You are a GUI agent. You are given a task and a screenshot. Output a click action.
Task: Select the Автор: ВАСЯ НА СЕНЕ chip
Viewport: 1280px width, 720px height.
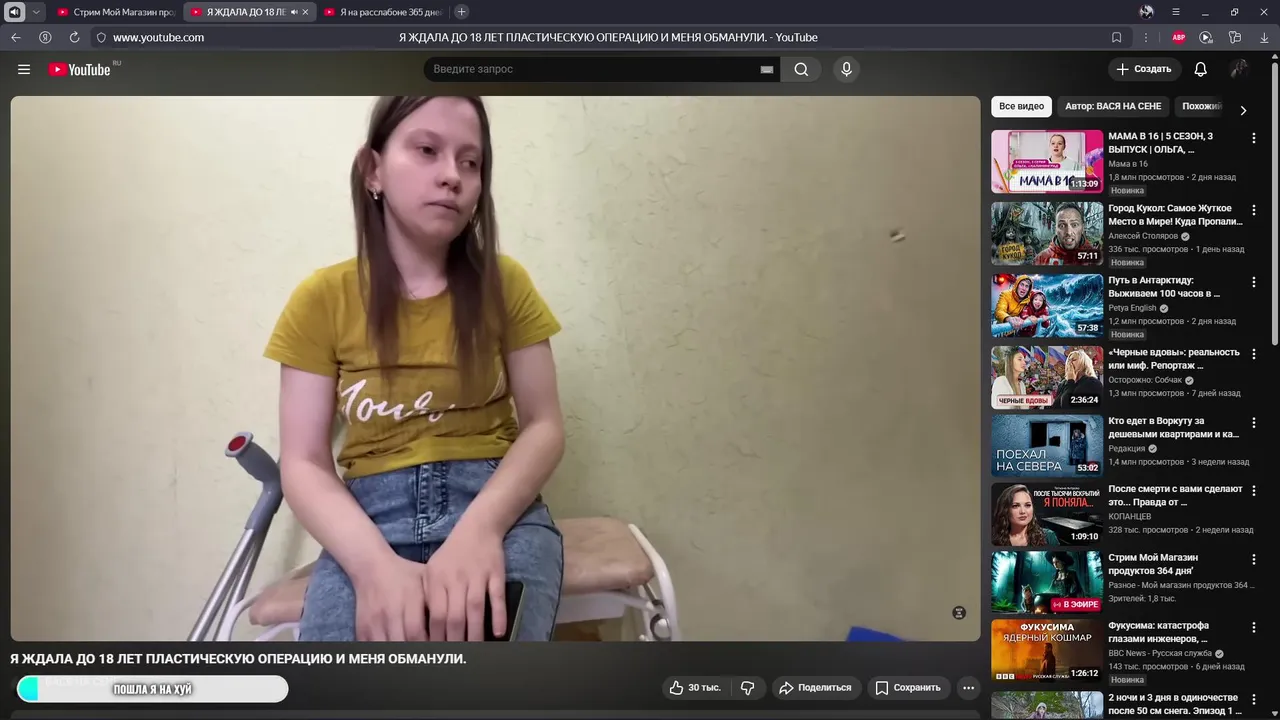[1113, 106]
